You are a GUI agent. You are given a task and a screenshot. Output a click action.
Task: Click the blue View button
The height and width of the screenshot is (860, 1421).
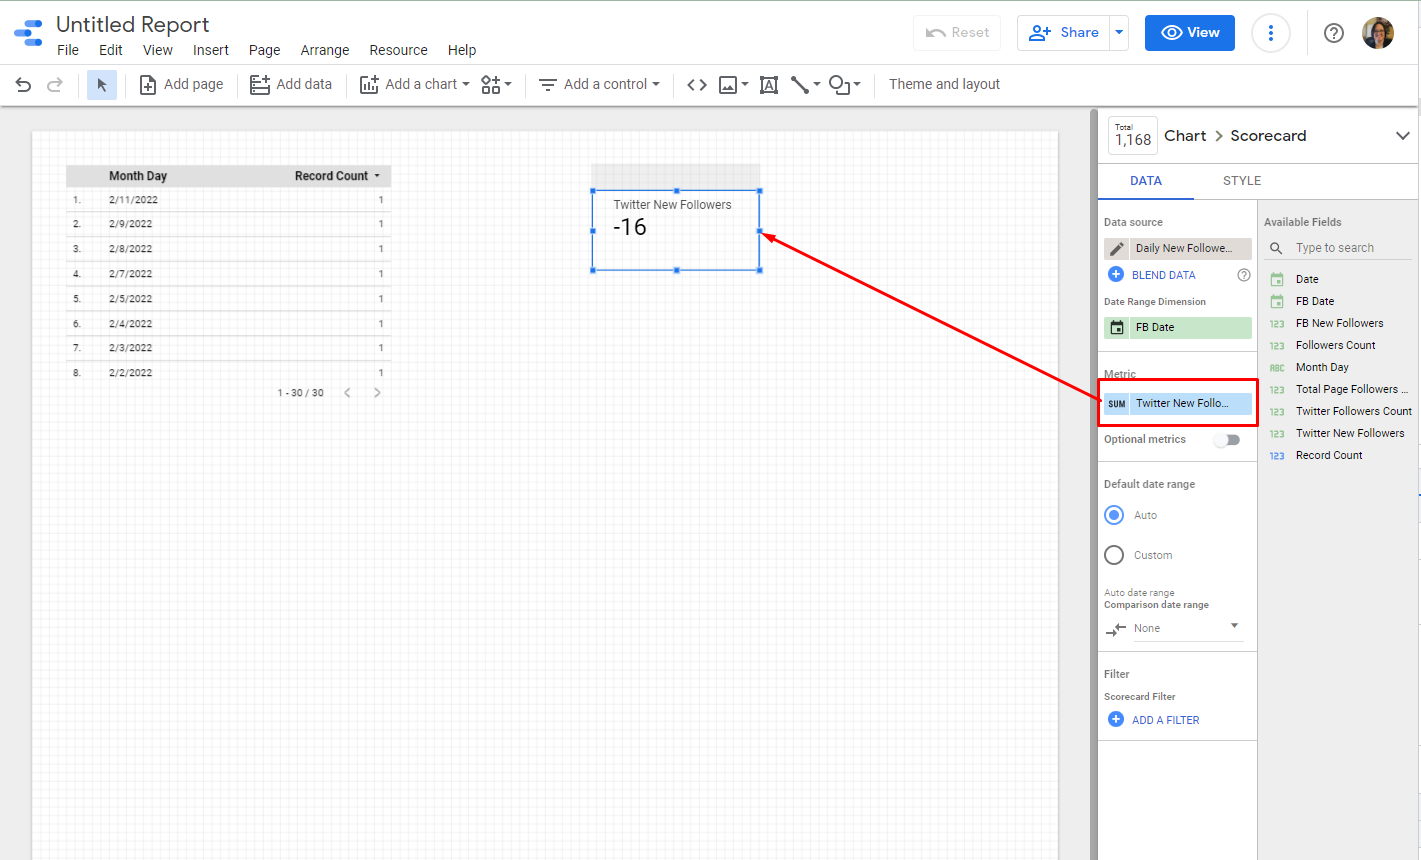click(1189, 33)
